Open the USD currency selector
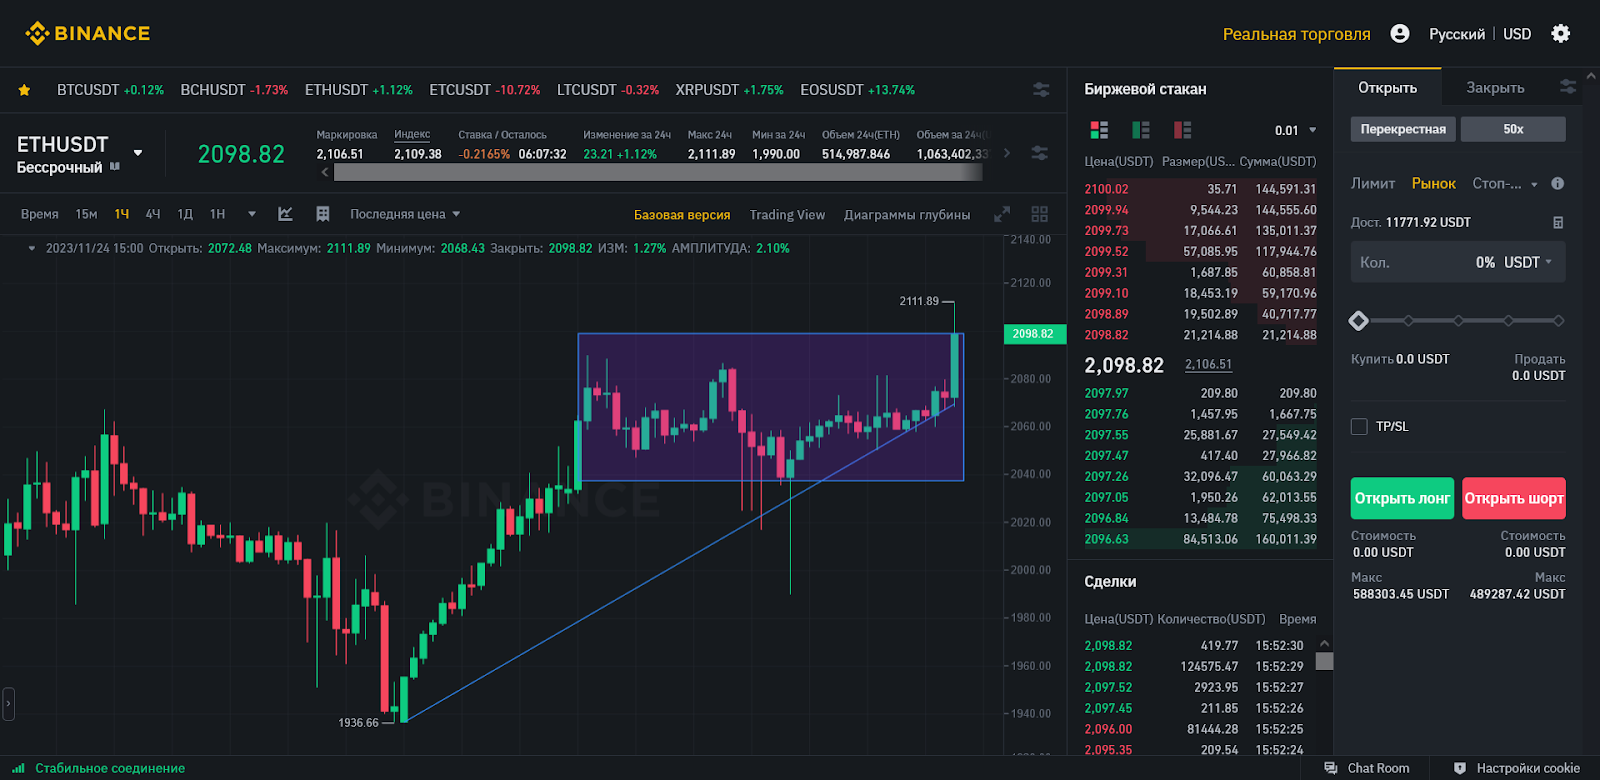Screen dimensions: 1600x780 coord(1517,34)
